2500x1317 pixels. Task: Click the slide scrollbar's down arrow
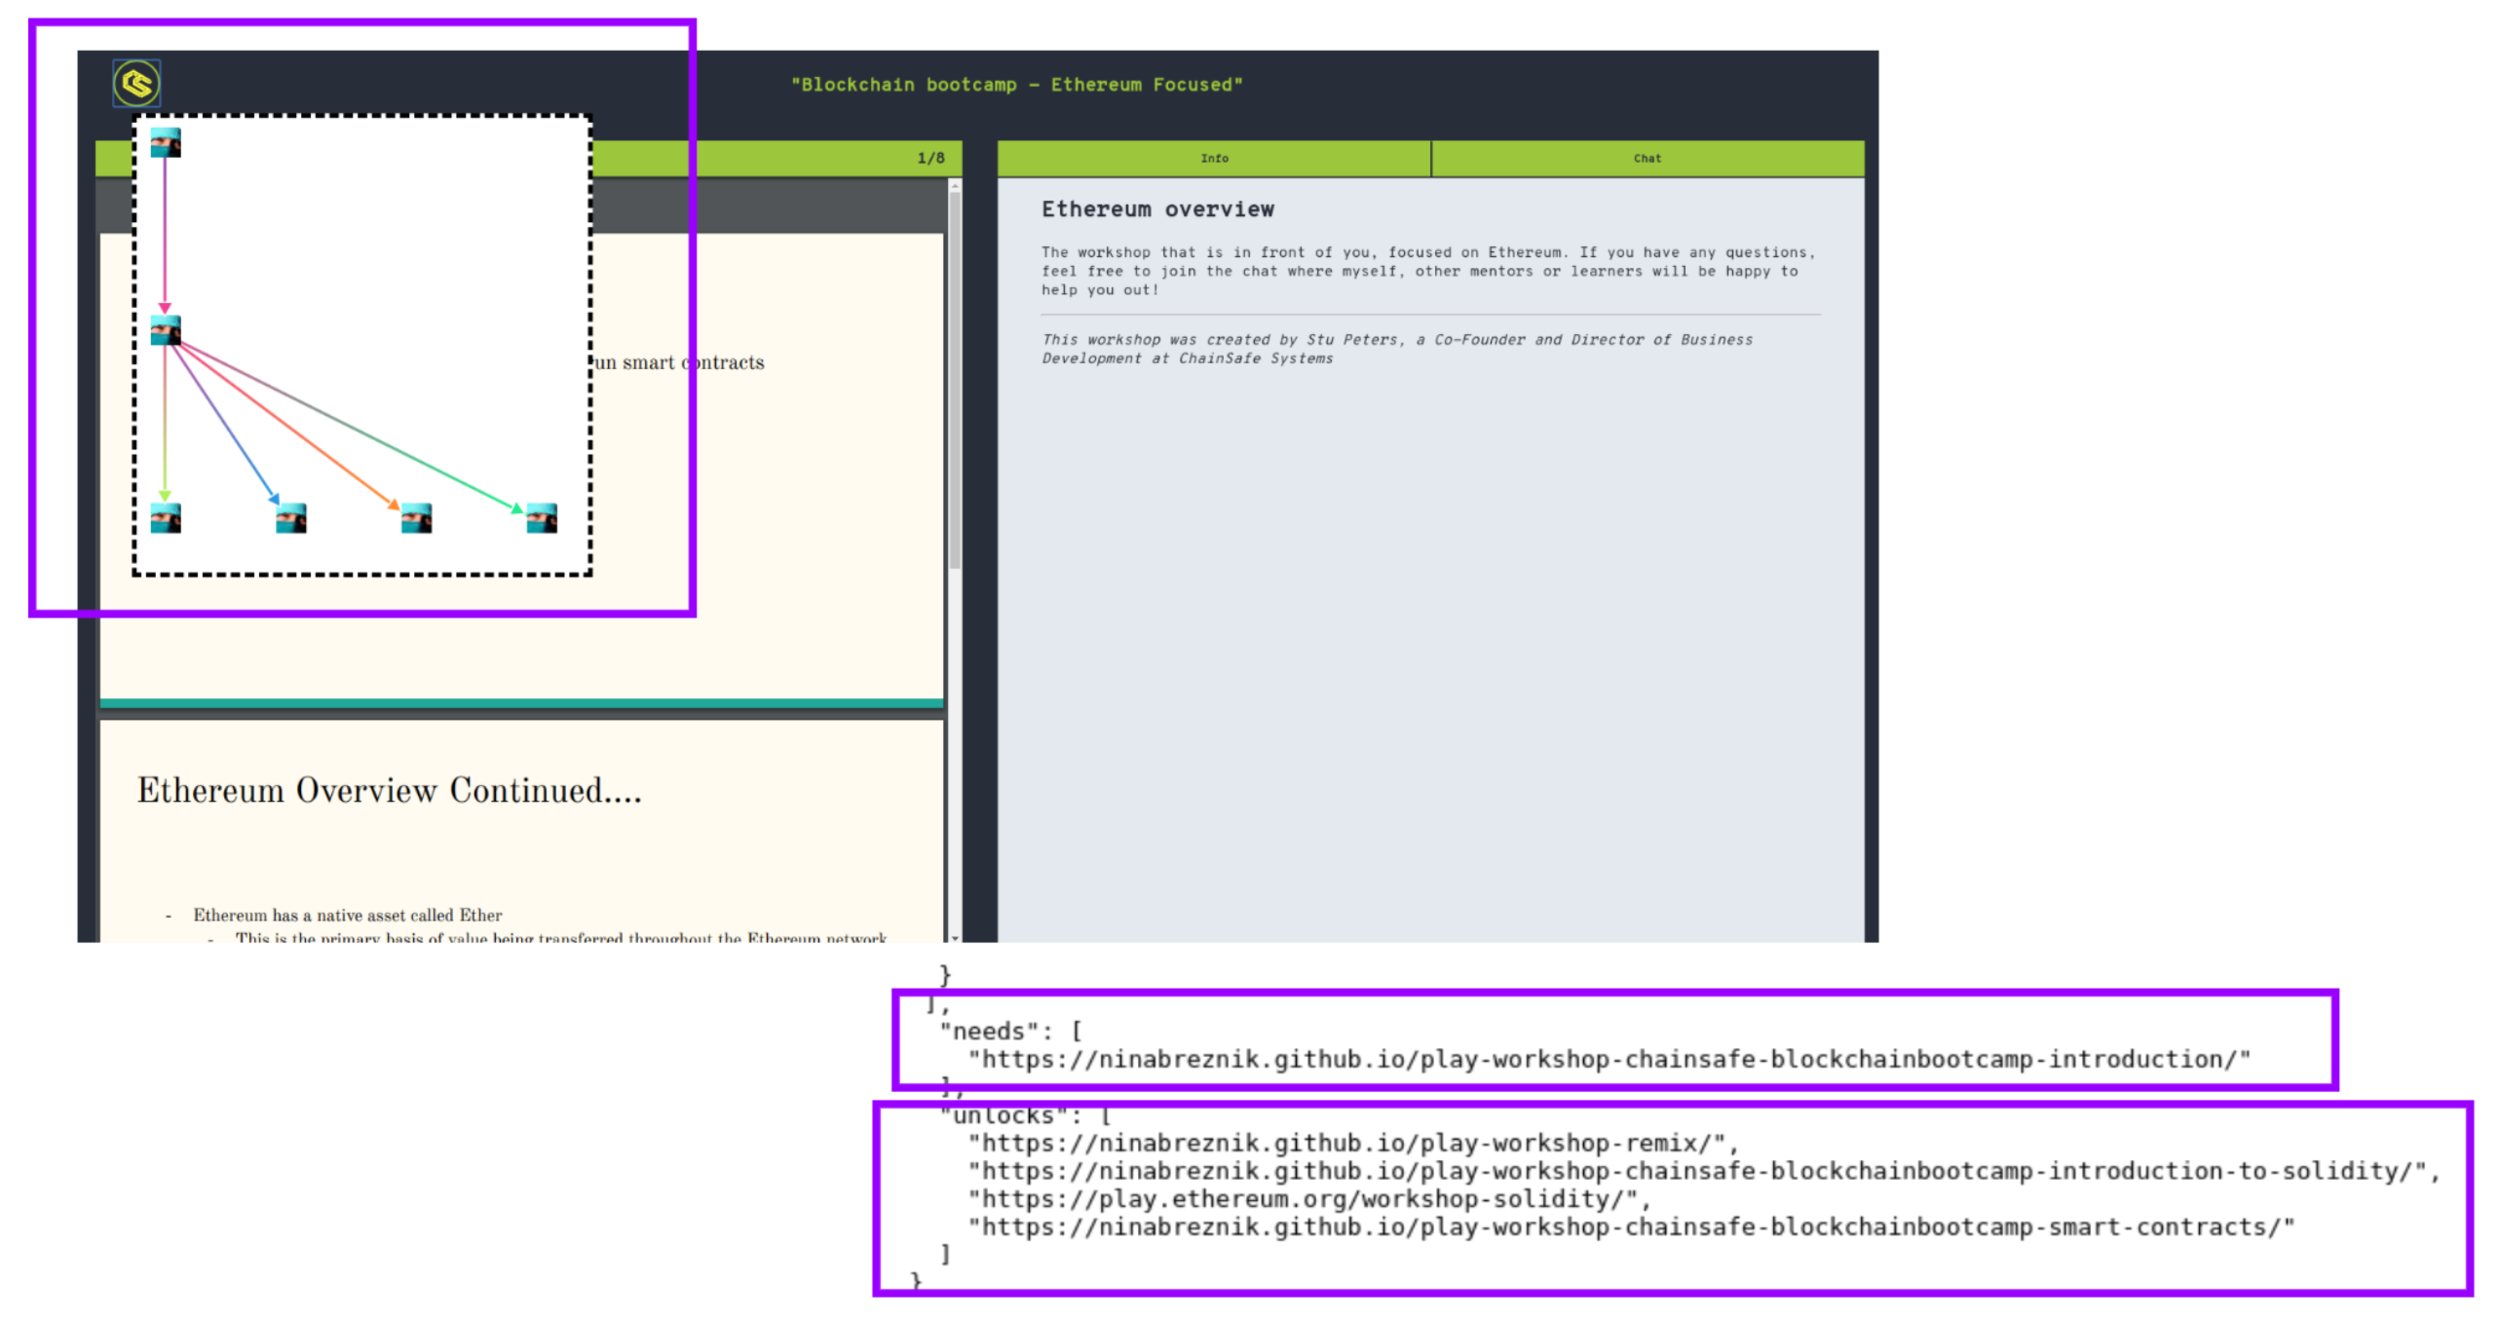tap(955, 937)
